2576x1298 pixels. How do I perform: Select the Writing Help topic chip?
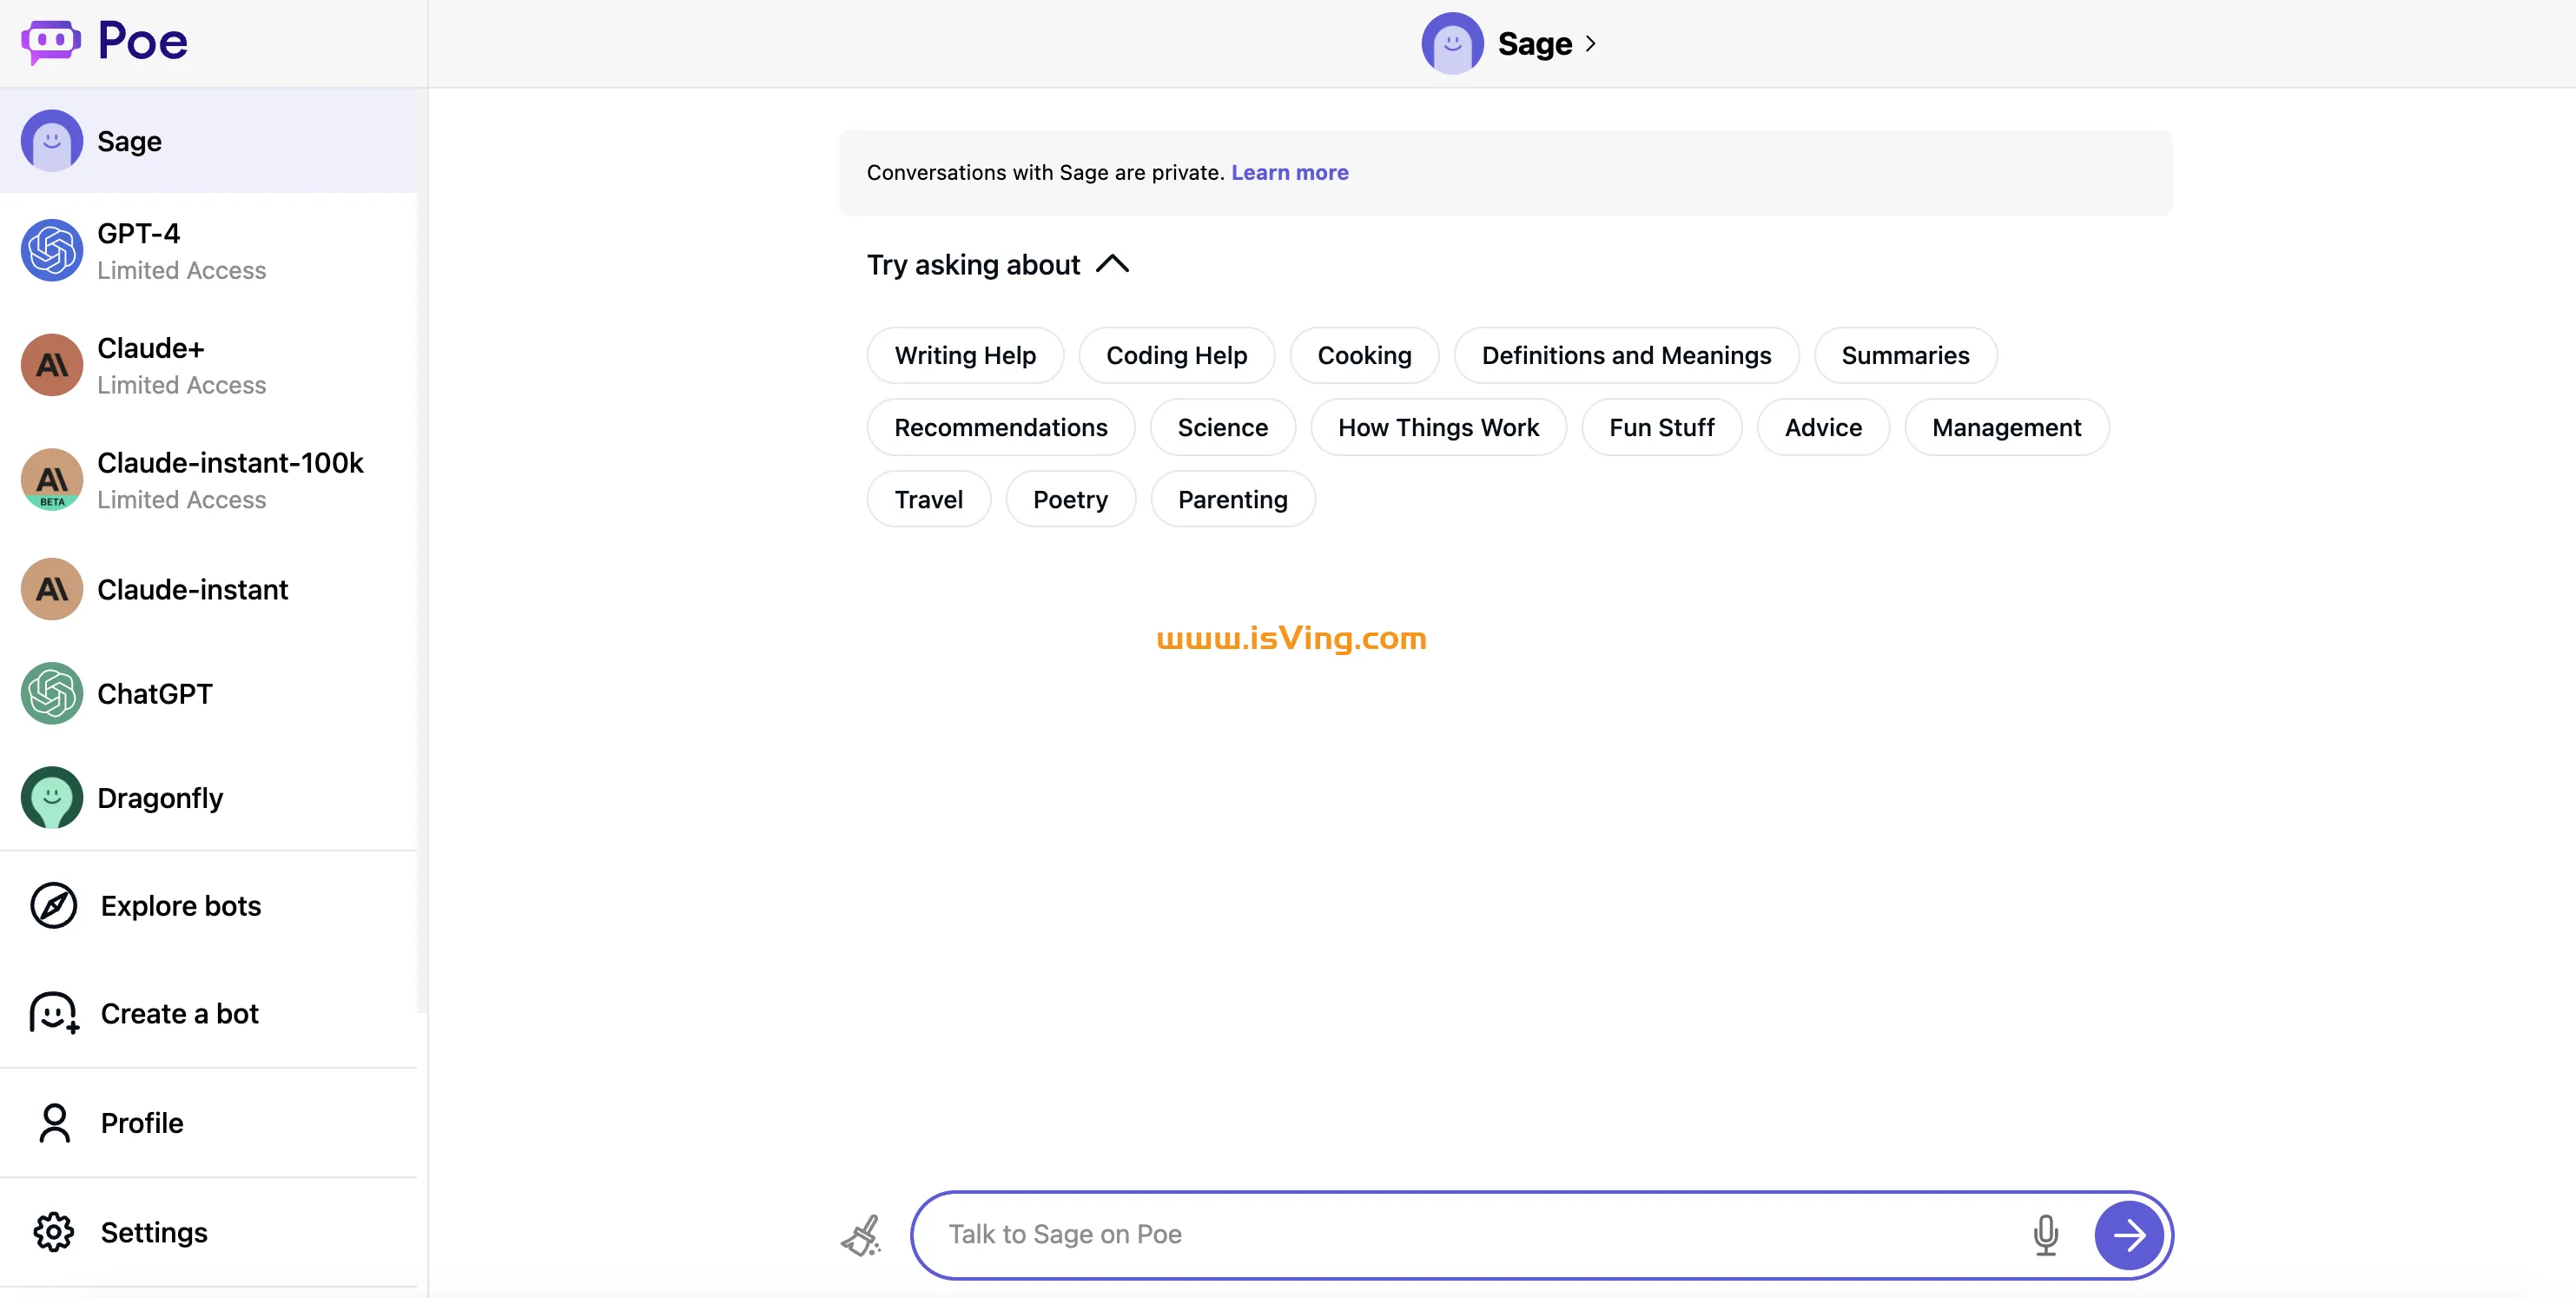pos(965,354)
